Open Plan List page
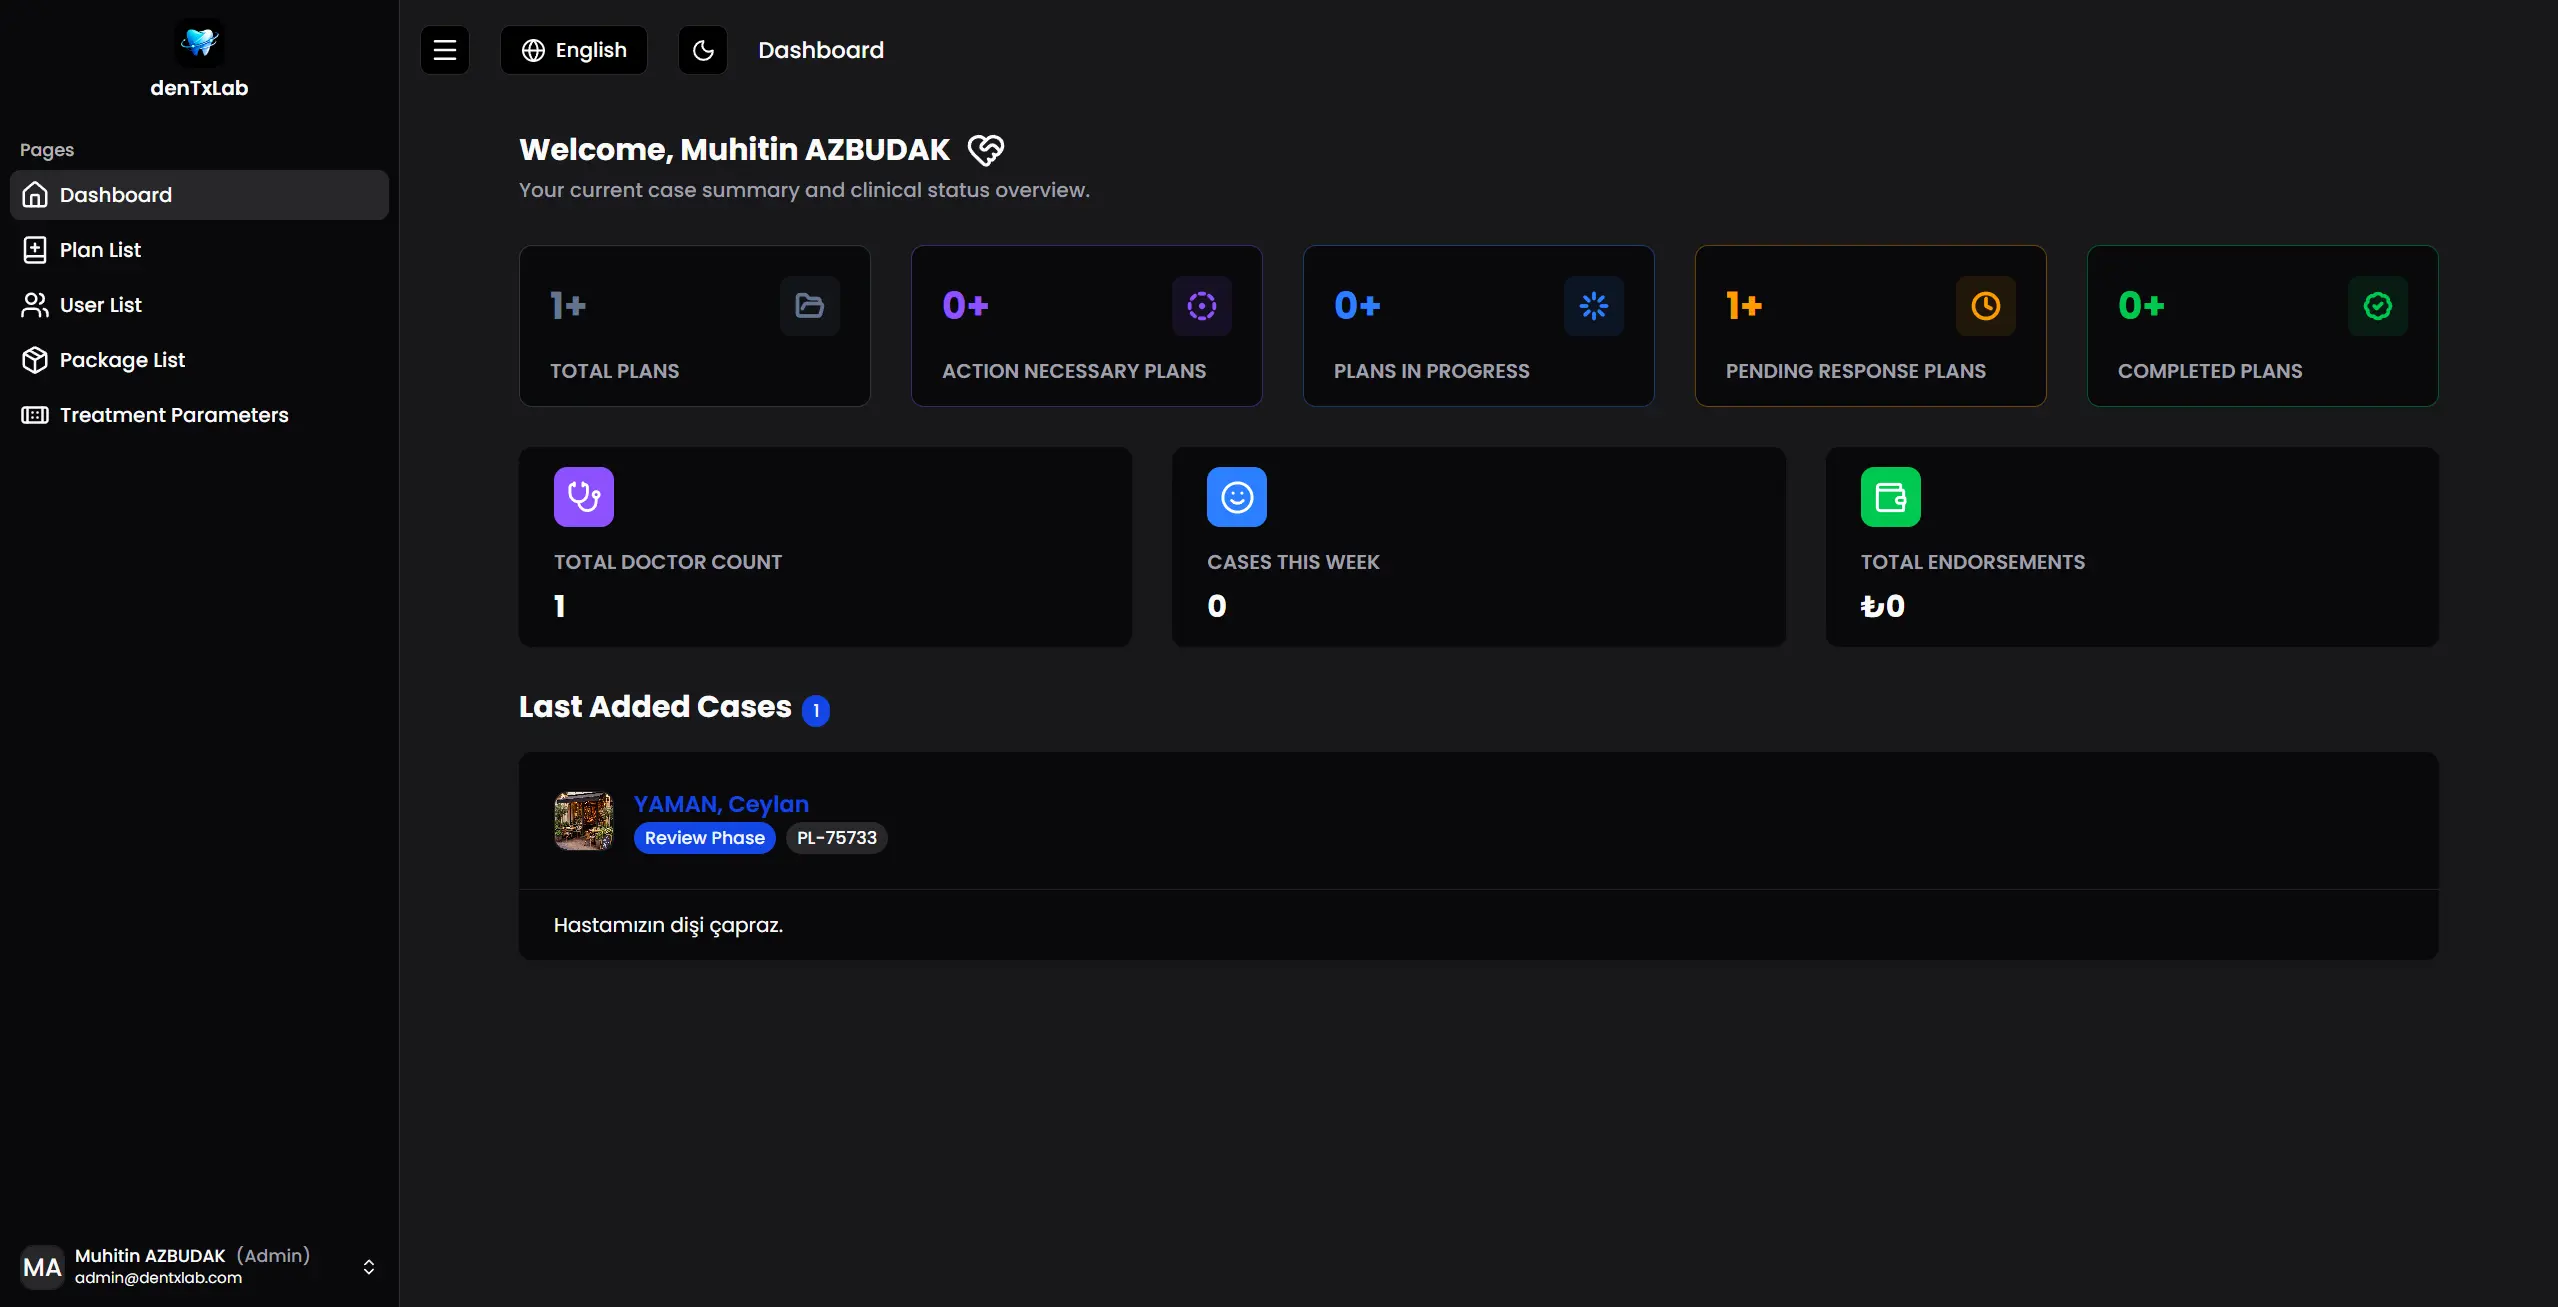The width and height of the screenshot is (2558, 1307). 100,250
